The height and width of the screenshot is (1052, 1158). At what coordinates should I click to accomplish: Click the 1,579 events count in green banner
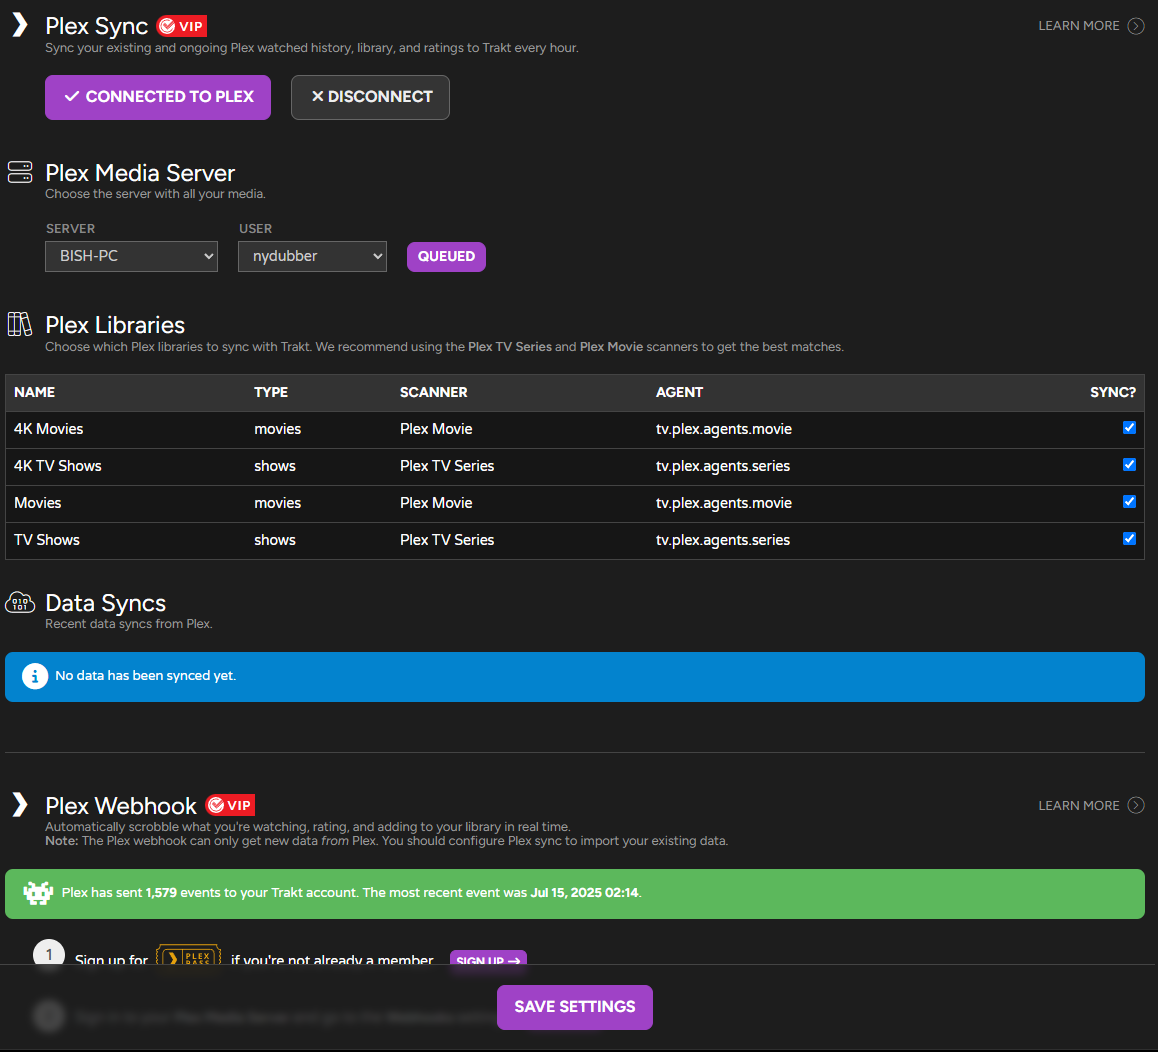pos(161,893)
